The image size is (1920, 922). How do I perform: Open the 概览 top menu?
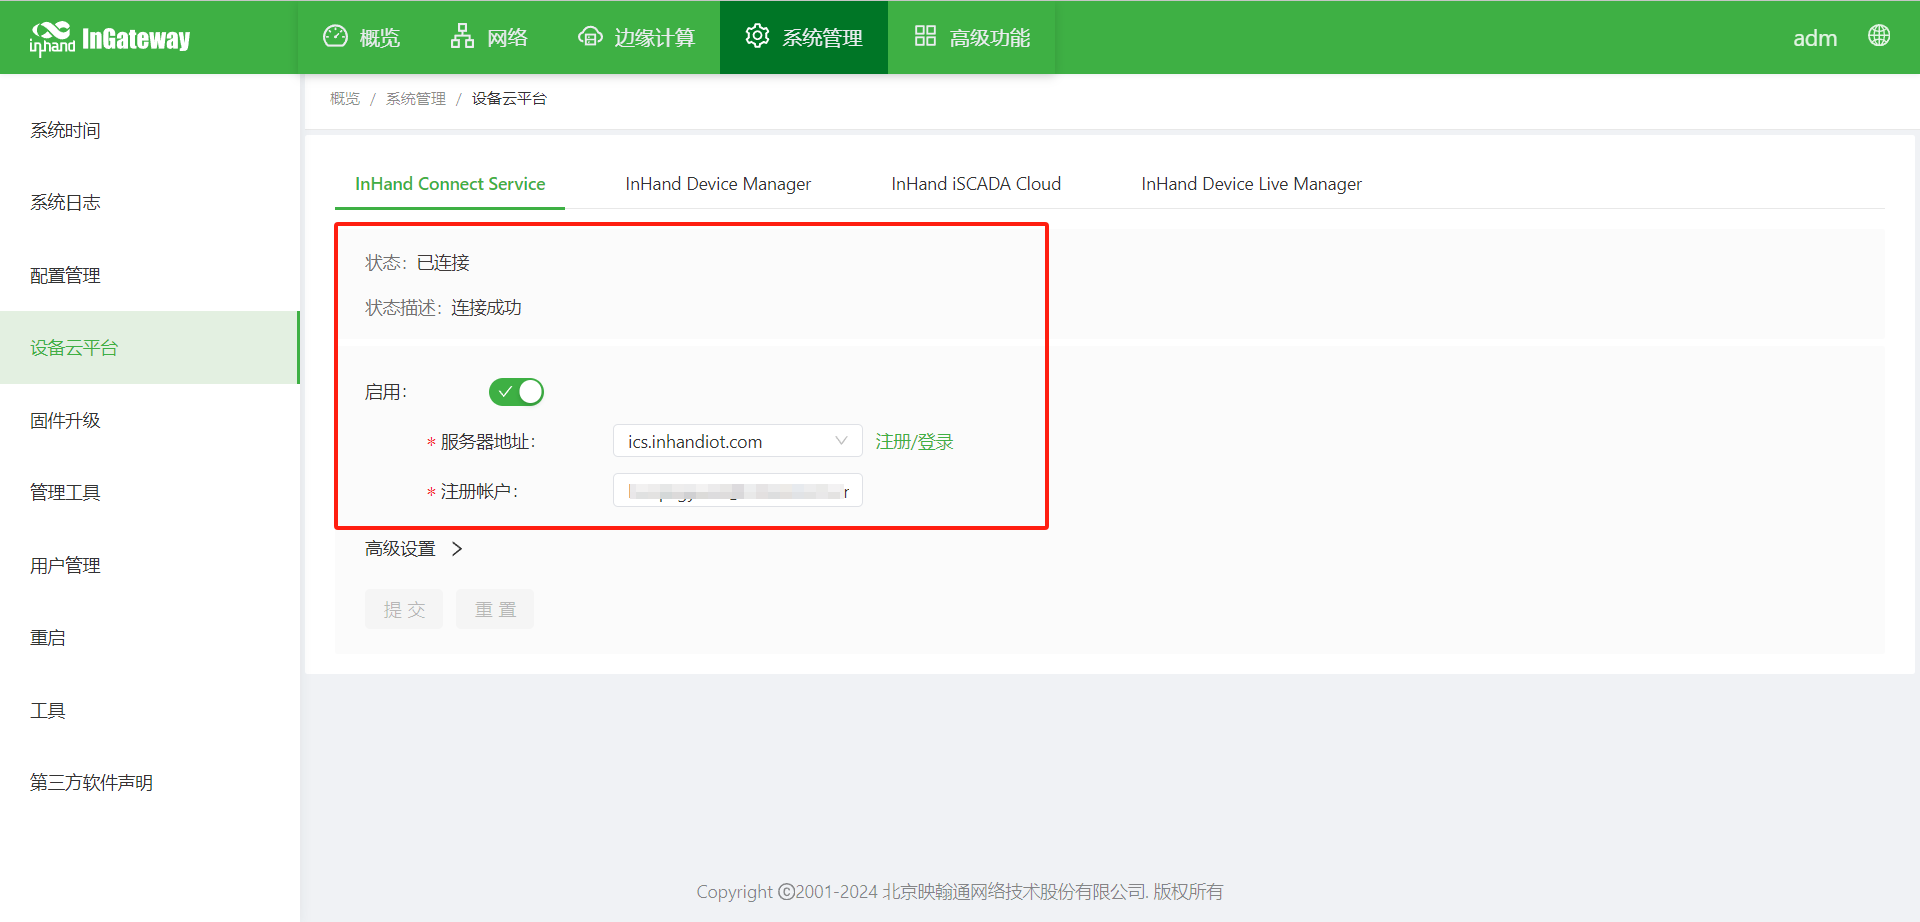[x=361, y=37]
